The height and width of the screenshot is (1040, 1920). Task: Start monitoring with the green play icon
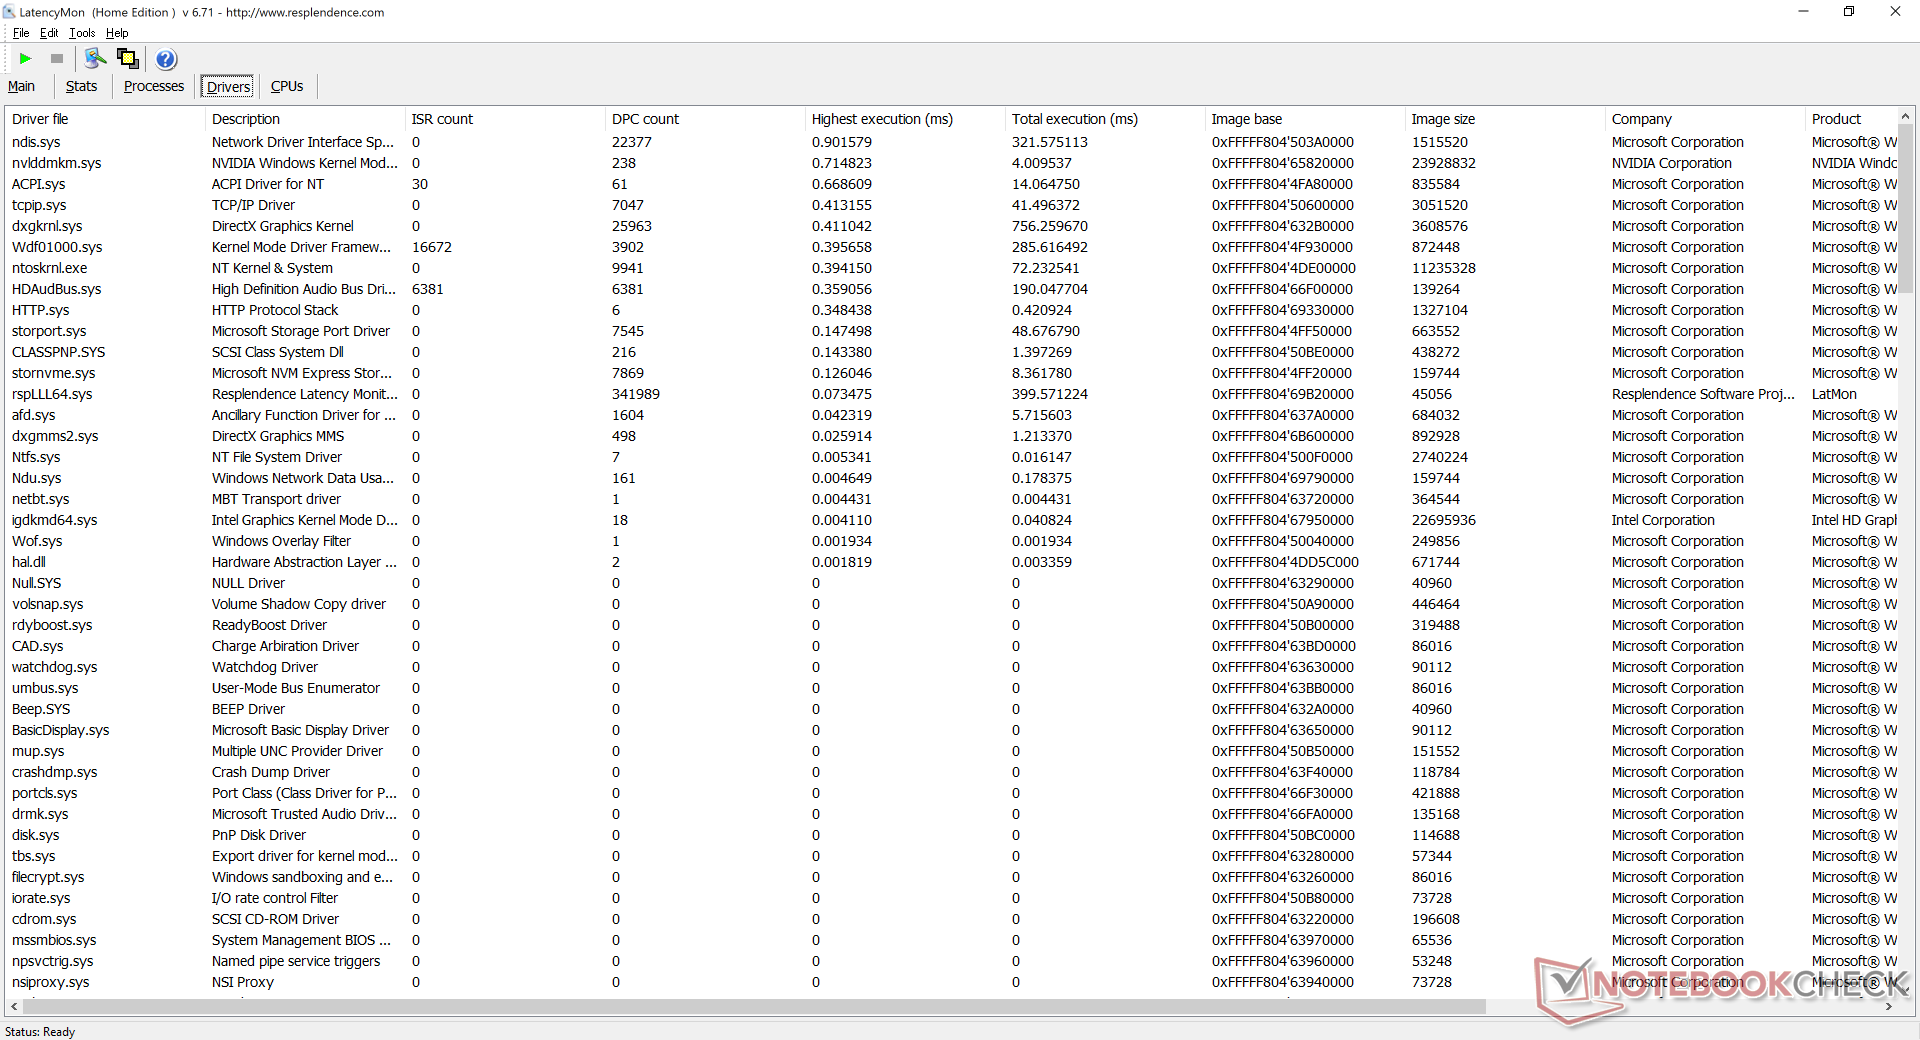[26, 59]
